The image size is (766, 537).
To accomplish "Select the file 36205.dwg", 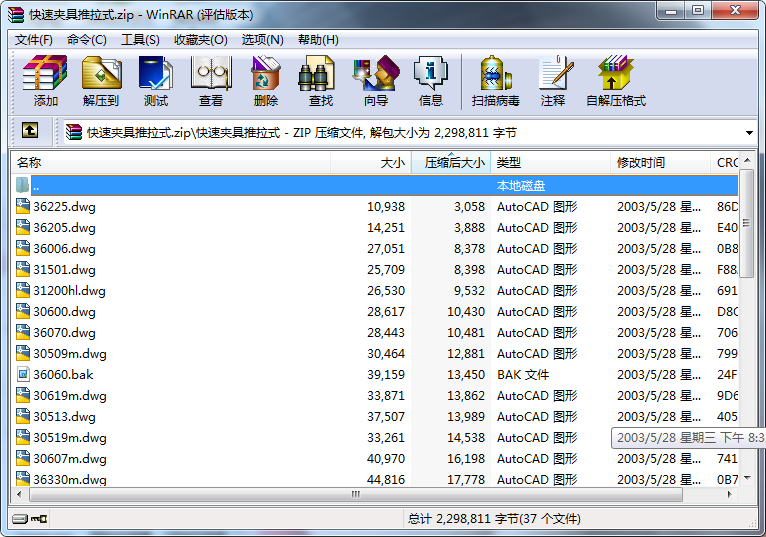I will (64, 228).
